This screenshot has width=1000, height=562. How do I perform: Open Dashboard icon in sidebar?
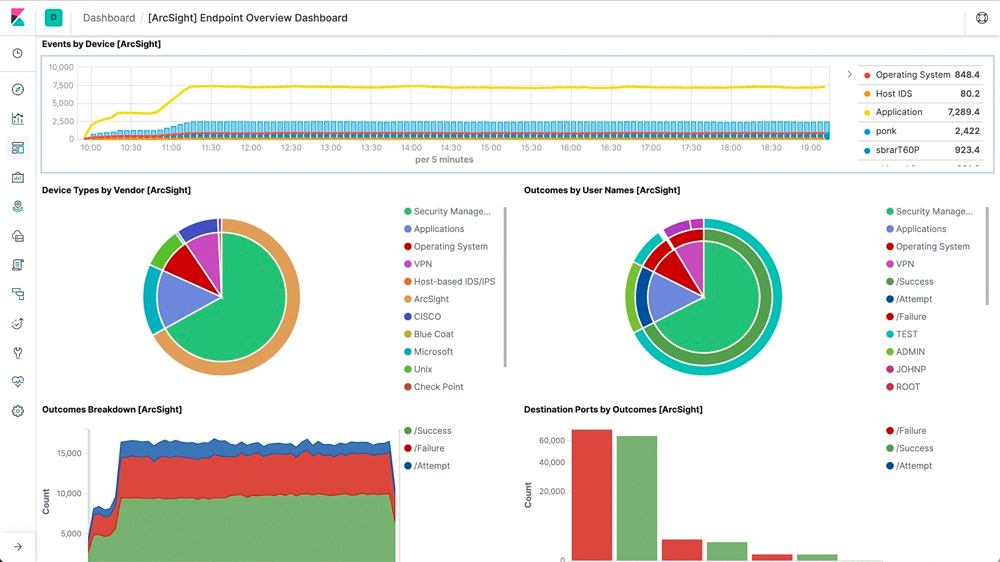18,148
